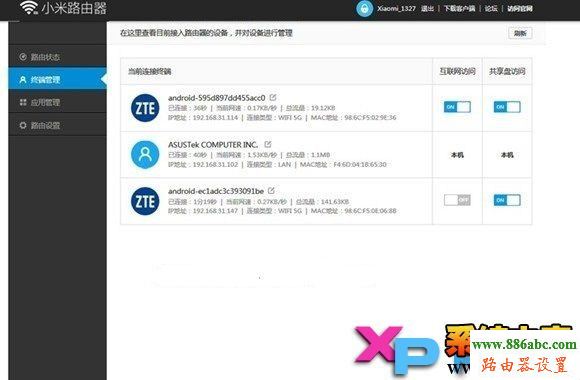Click IP address 192.168.31.147
Viewport: 580px width, 380px height.
click(215, 211)
